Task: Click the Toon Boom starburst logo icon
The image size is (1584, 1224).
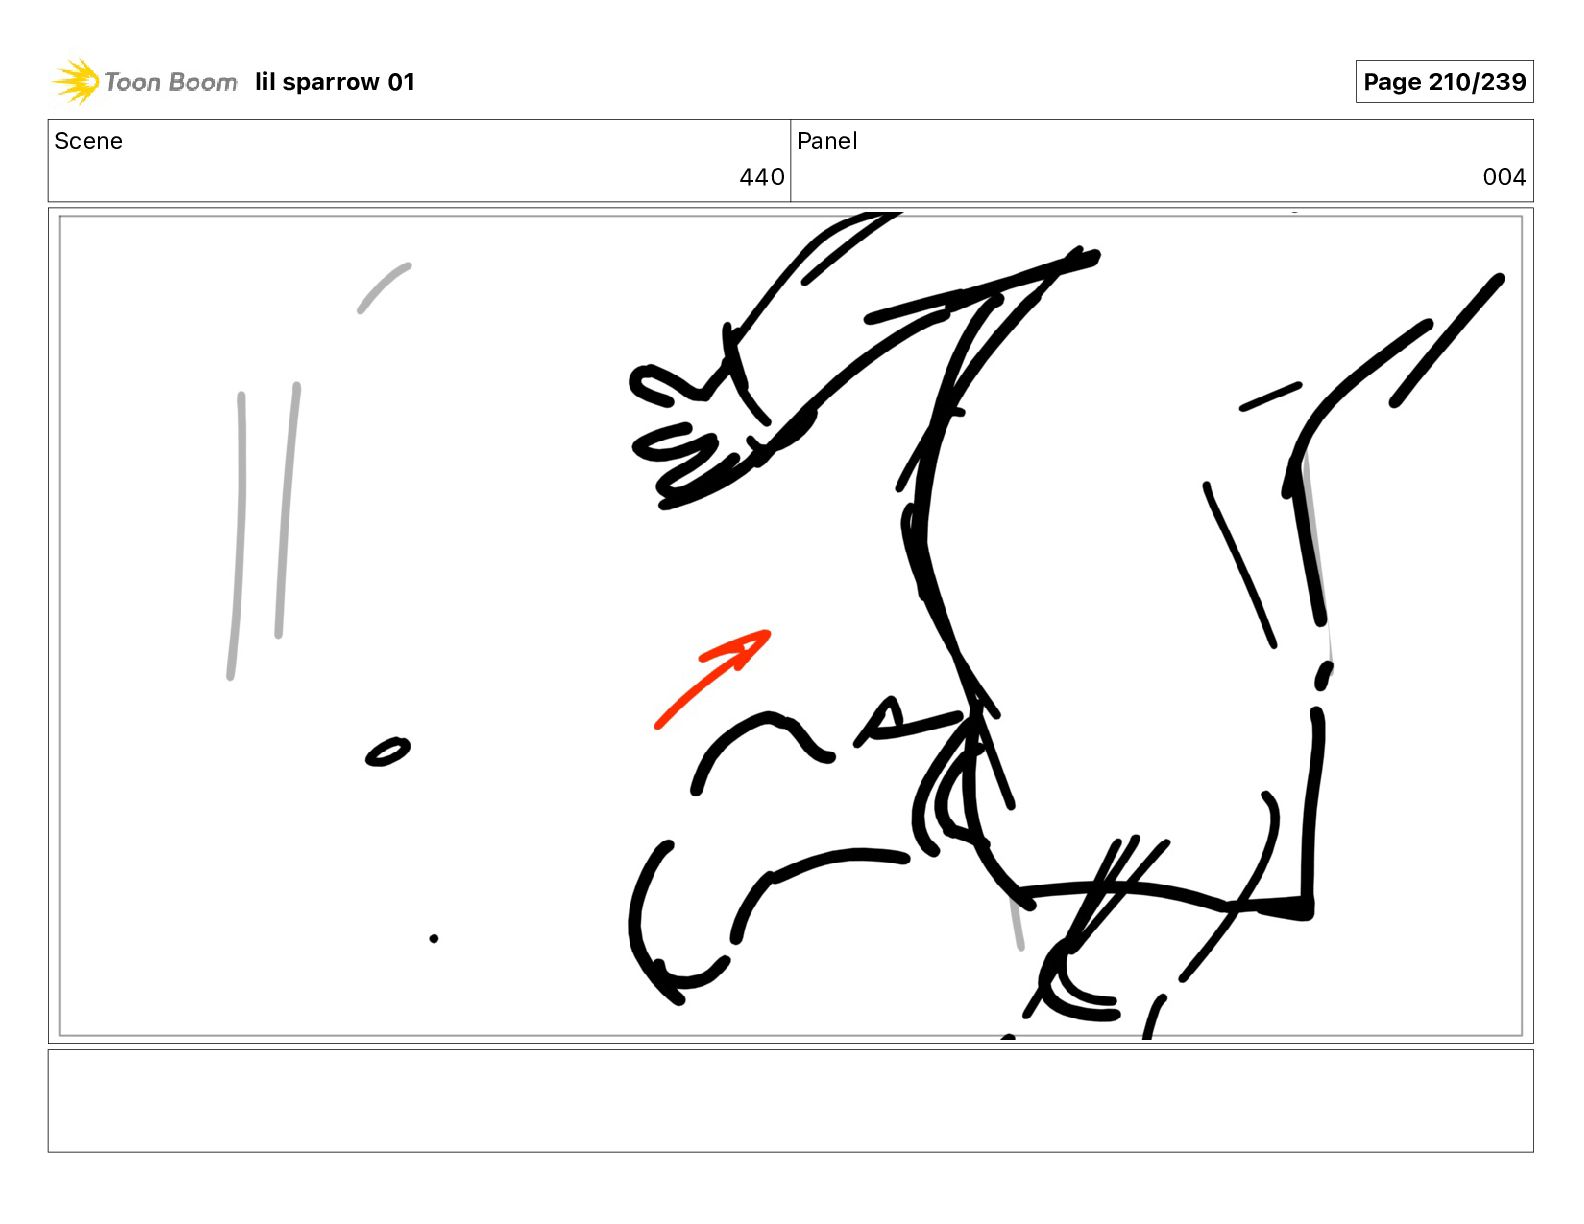Action: 75,81
